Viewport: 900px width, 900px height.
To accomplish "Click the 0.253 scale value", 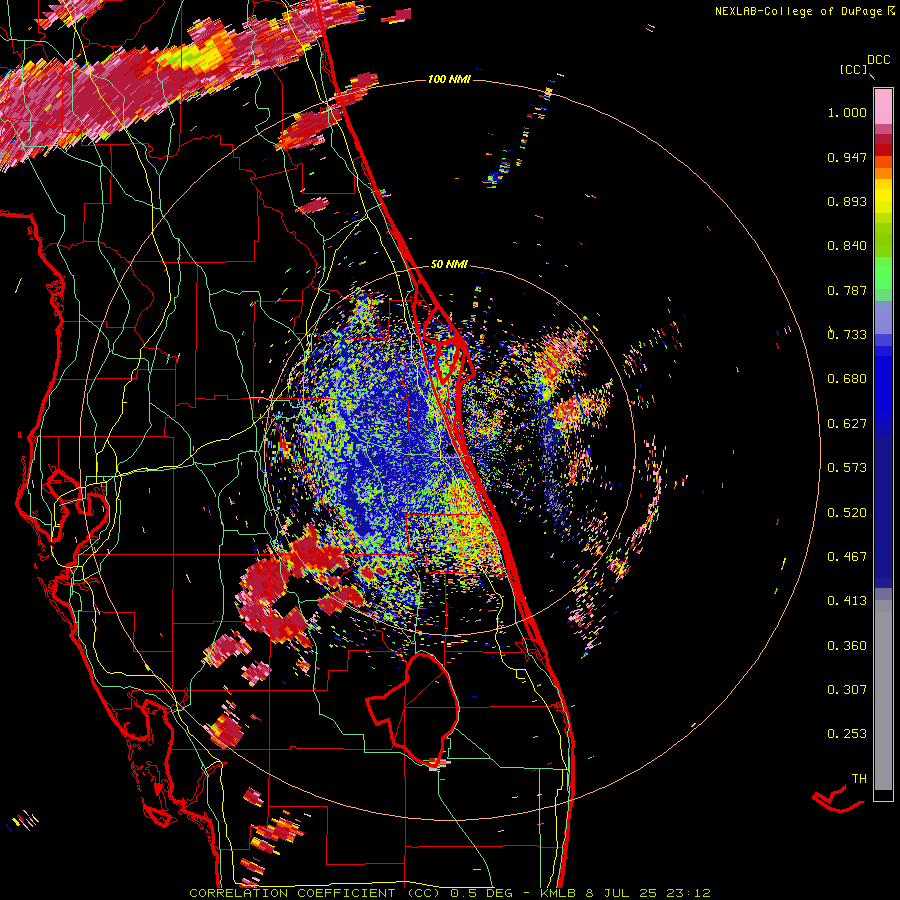I will point(847,734).
